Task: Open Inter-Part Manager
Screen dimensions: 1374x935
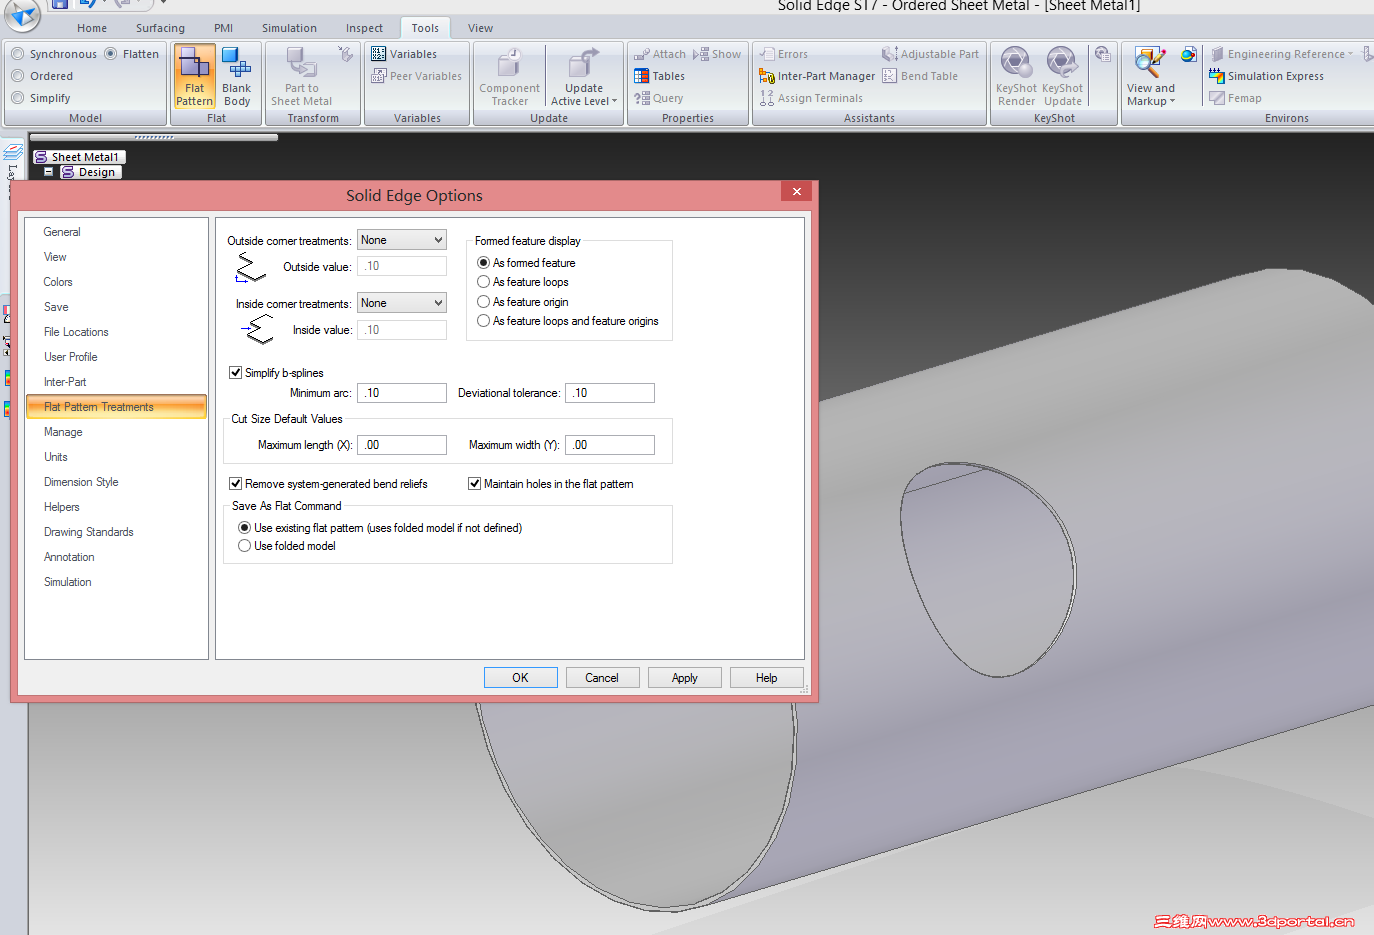Action: tap(817, 76)
